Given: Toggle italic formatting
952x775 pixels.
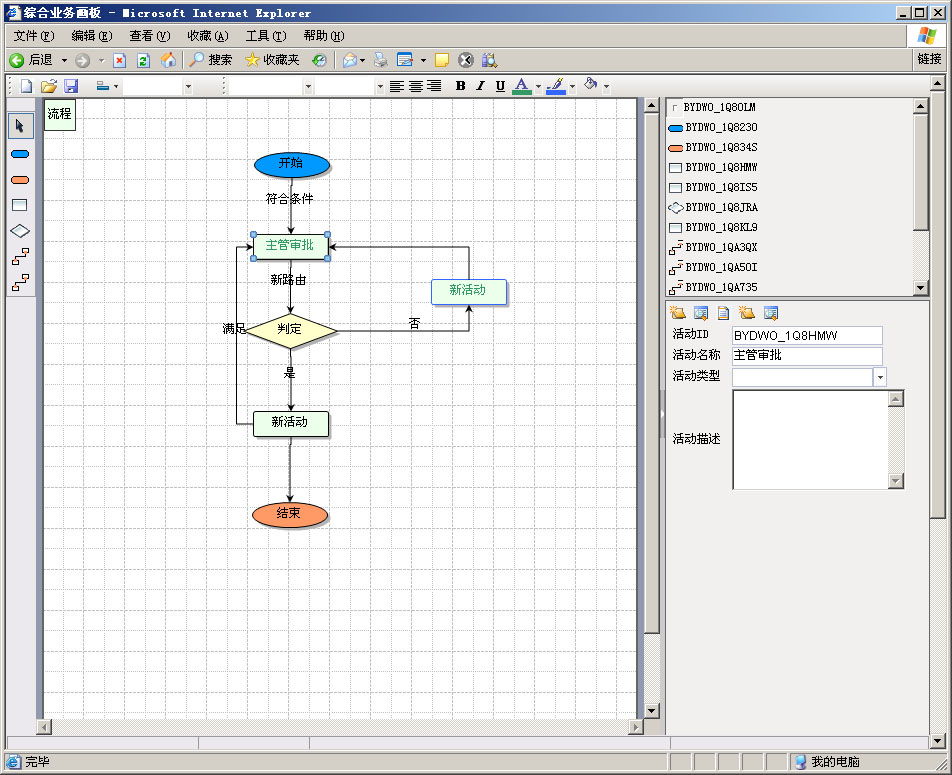Looking at the screenshot, I should (x=480, y=86).
